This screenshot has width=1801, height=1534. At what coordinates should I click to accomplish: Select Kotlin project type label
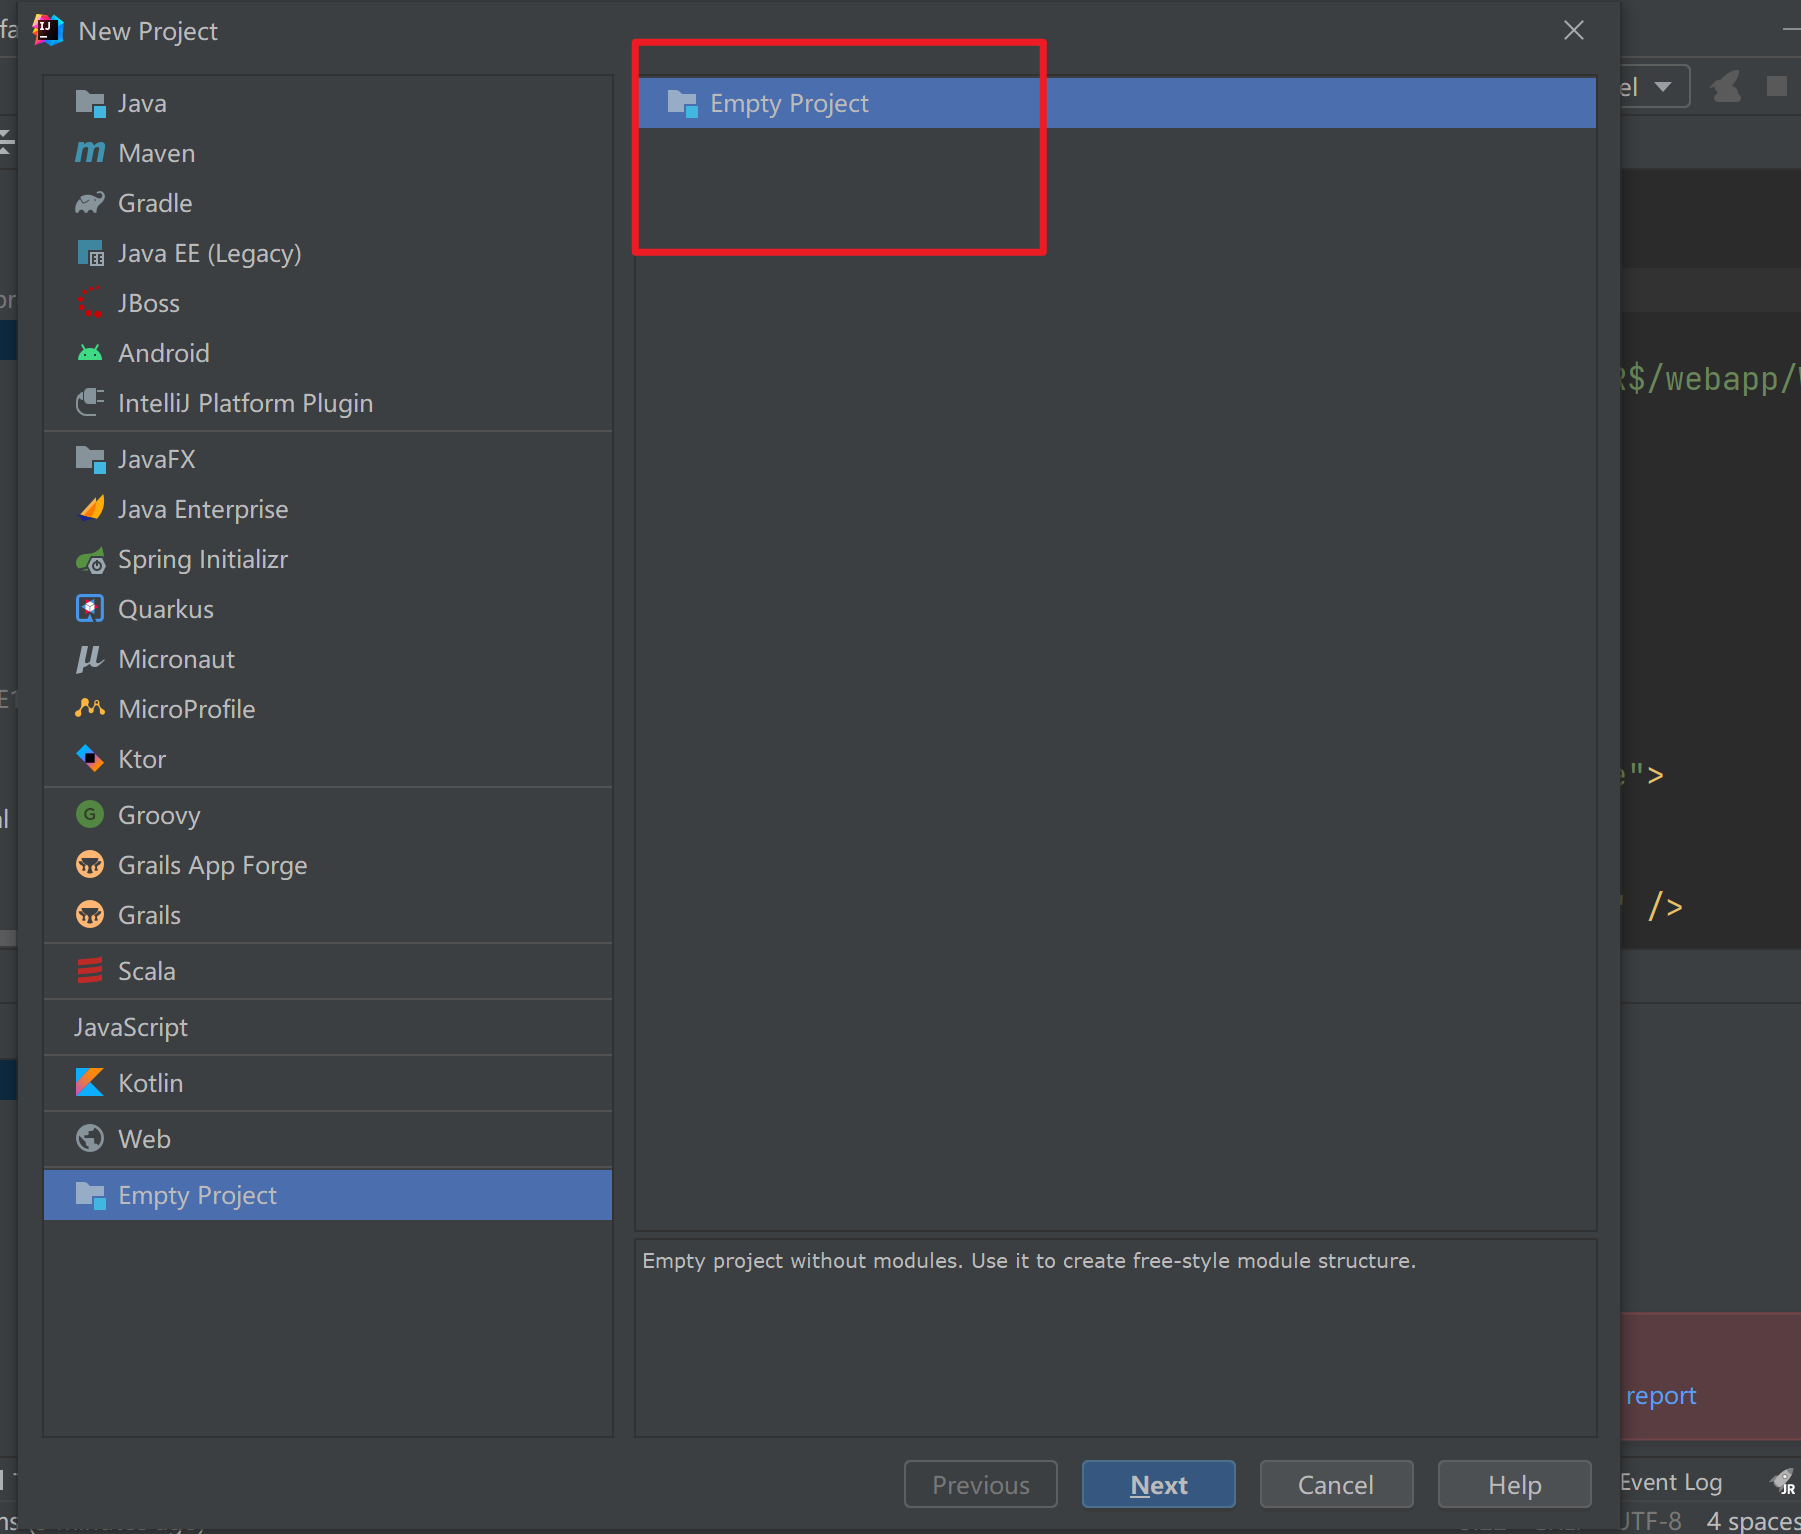(151, 1083)
